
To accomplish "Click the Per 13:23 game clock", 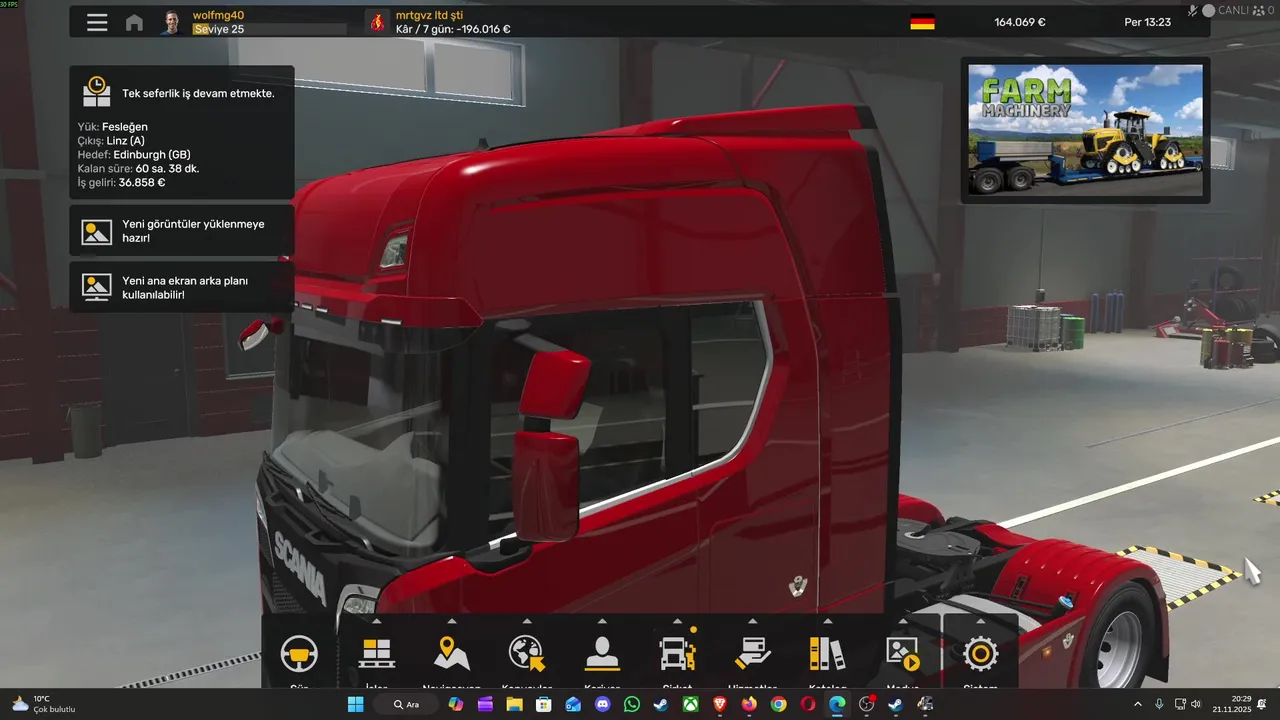I will (x=1147, y=22).
